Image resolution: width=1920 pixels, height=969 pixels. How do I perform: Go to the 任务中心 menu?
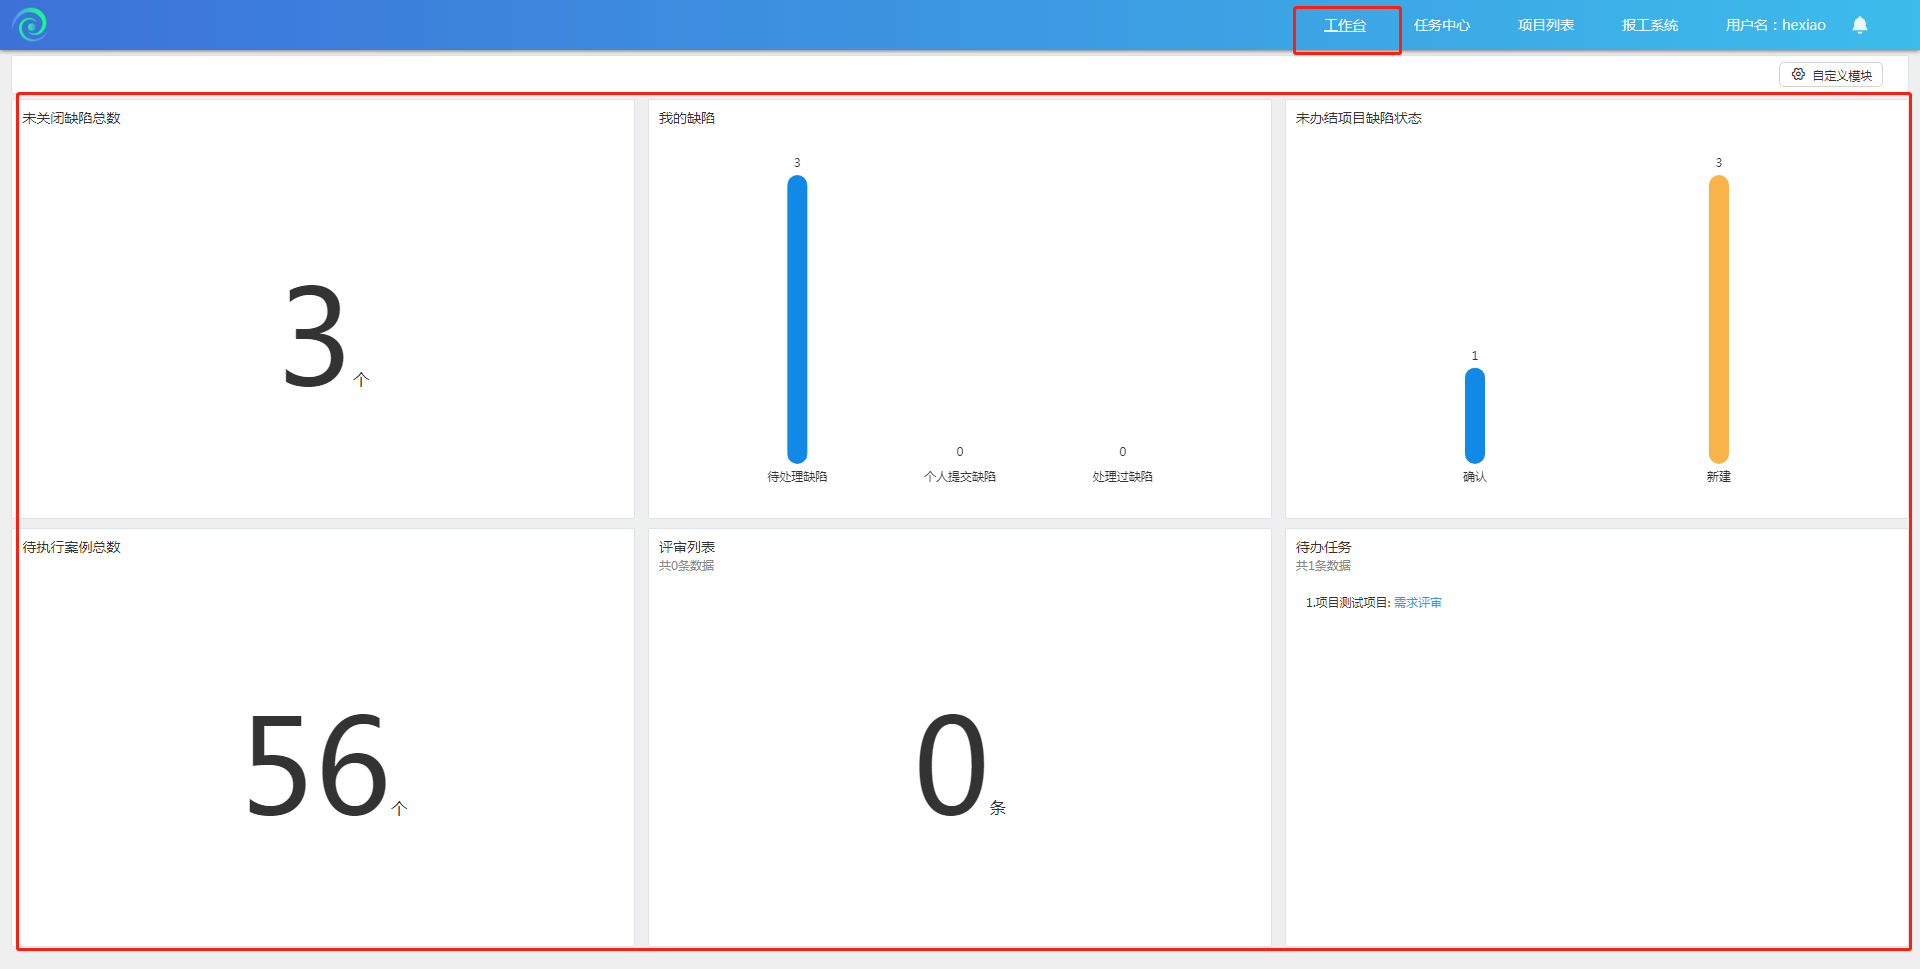point(1441,26)
